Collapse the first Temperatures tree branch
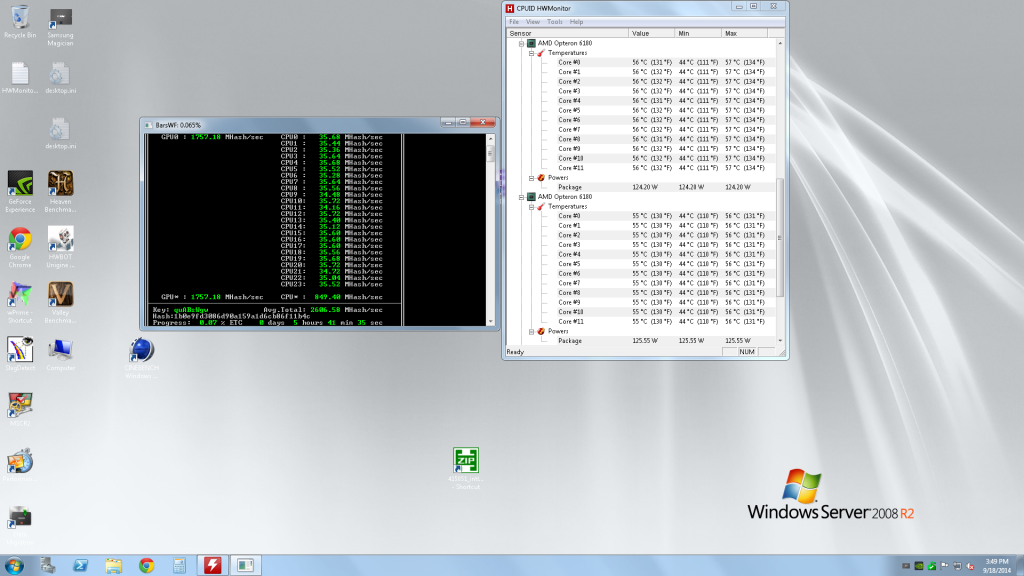Viewport: 1024px width, 576px height. 531,53
